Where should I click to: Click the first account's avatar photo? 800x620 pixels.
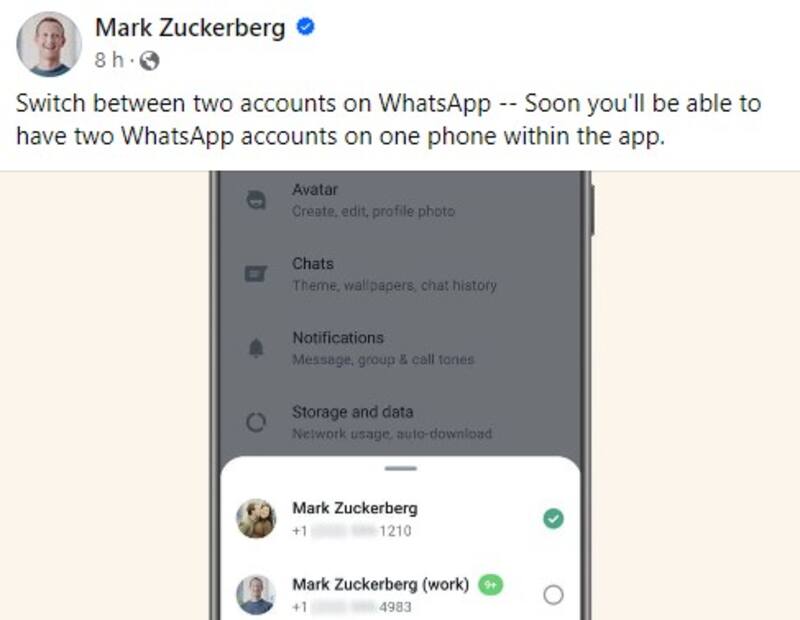256,518
